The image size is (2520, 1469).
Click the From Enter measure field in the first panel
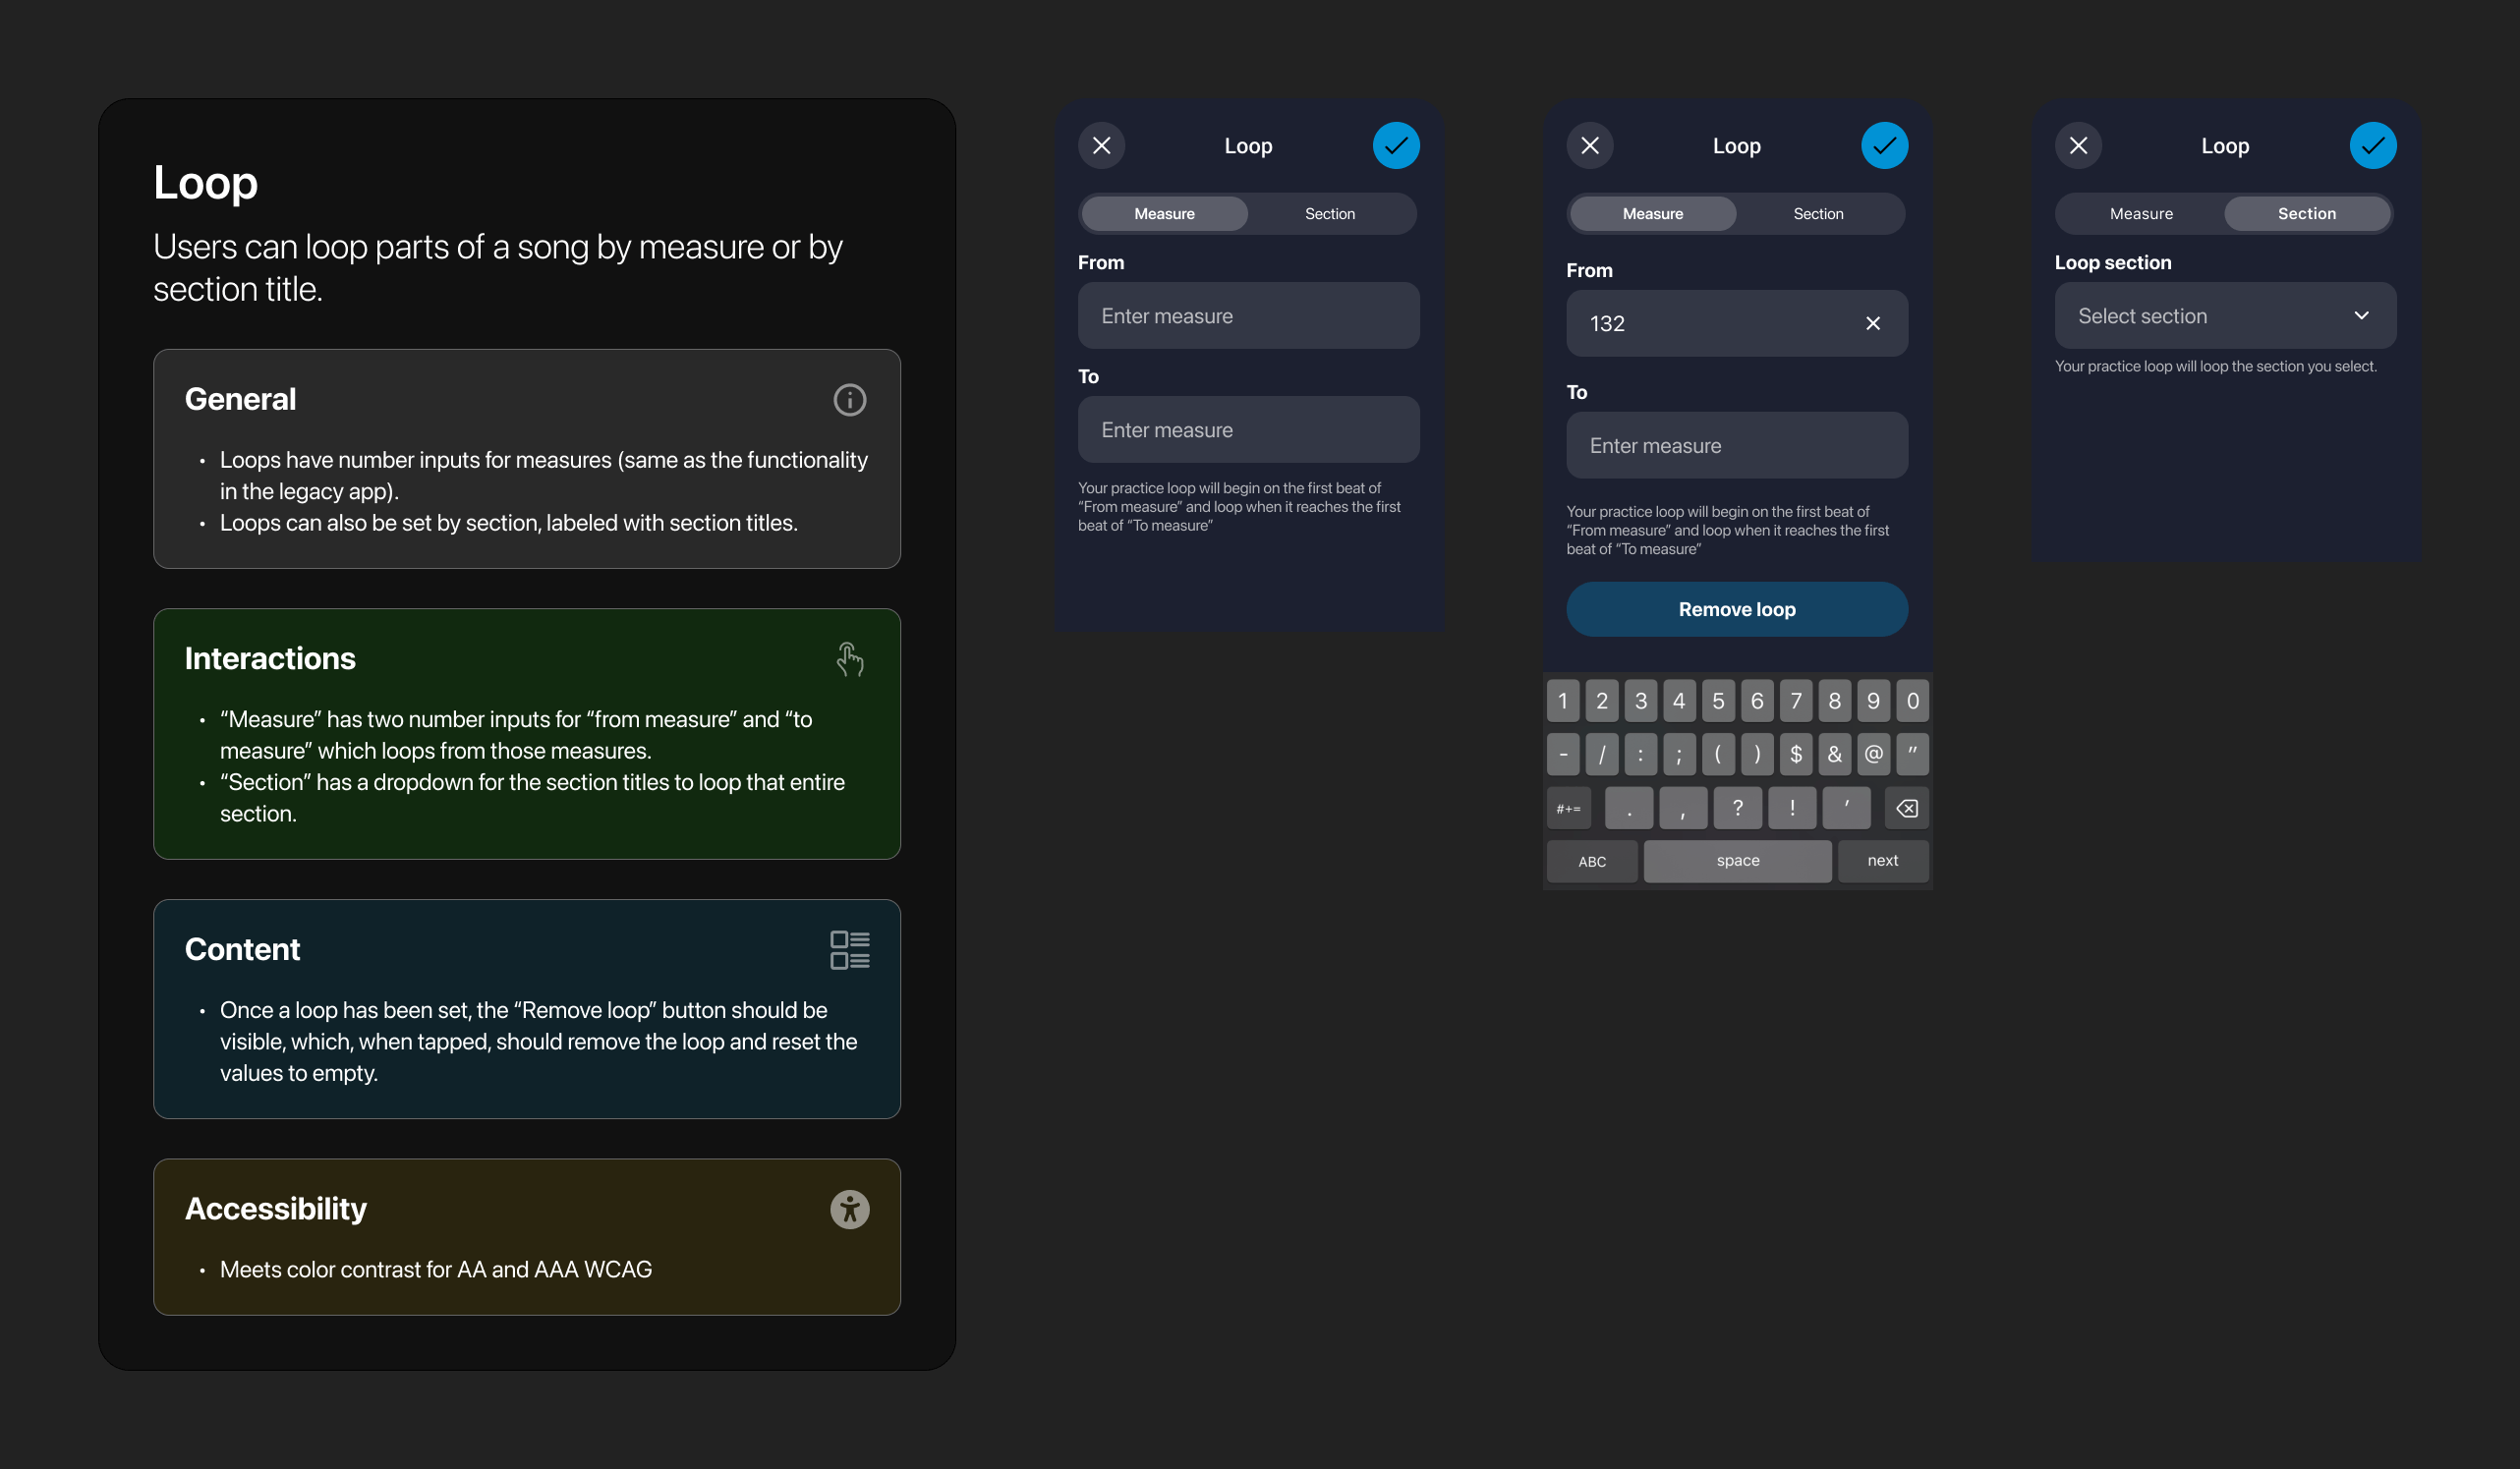1247,316
